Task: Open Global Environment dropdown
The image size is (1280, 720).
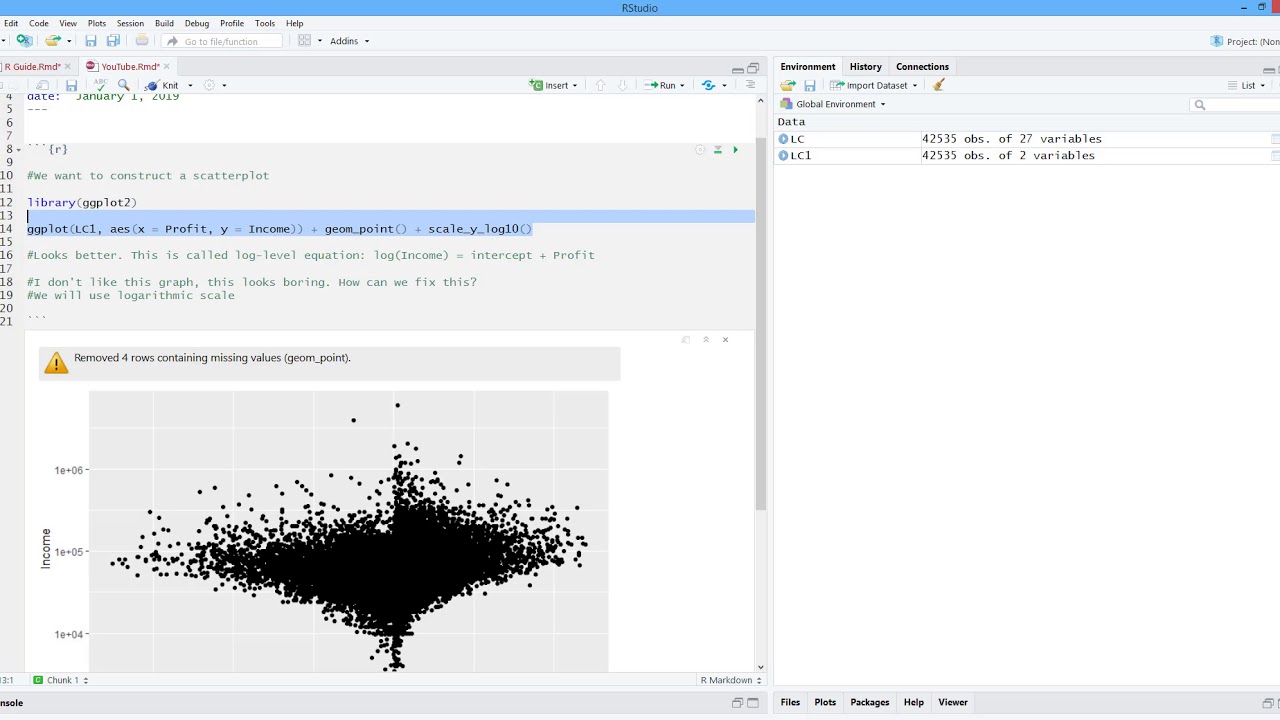Action: tap(833, 104)
